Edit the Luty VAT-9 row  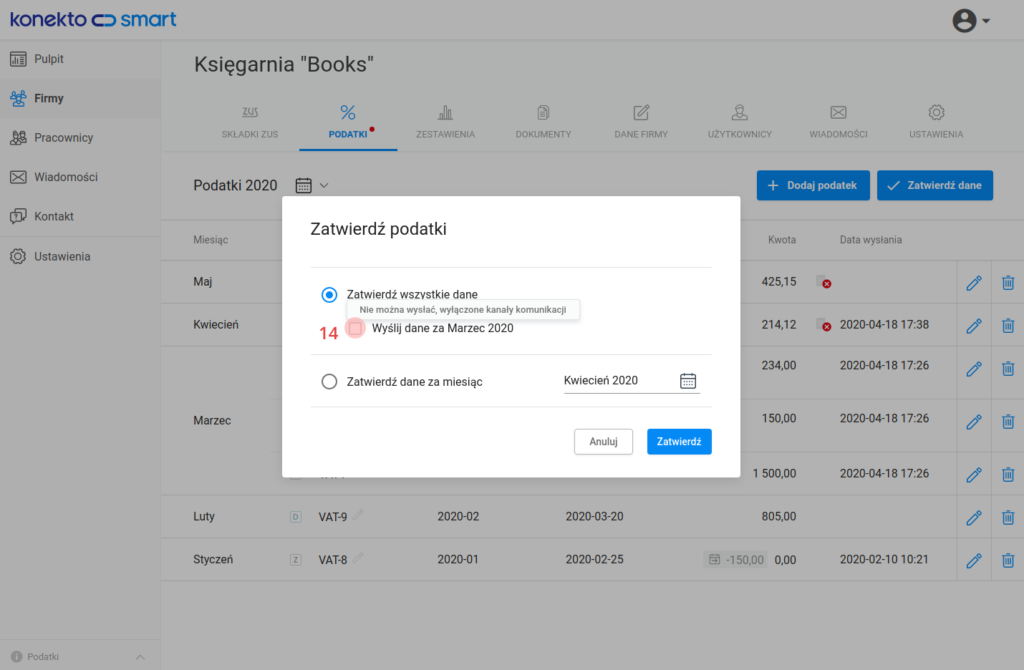click(974, 518)
